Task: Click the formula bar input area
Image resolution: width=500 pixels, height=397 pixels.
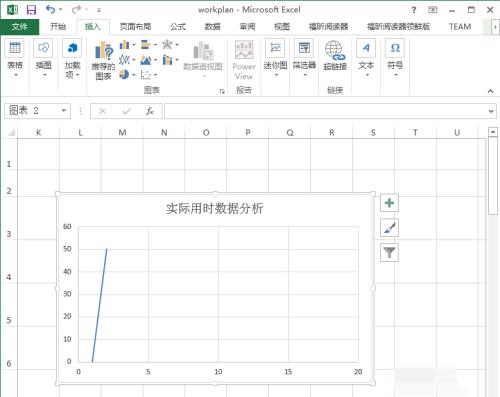Action: coord(325,111)
